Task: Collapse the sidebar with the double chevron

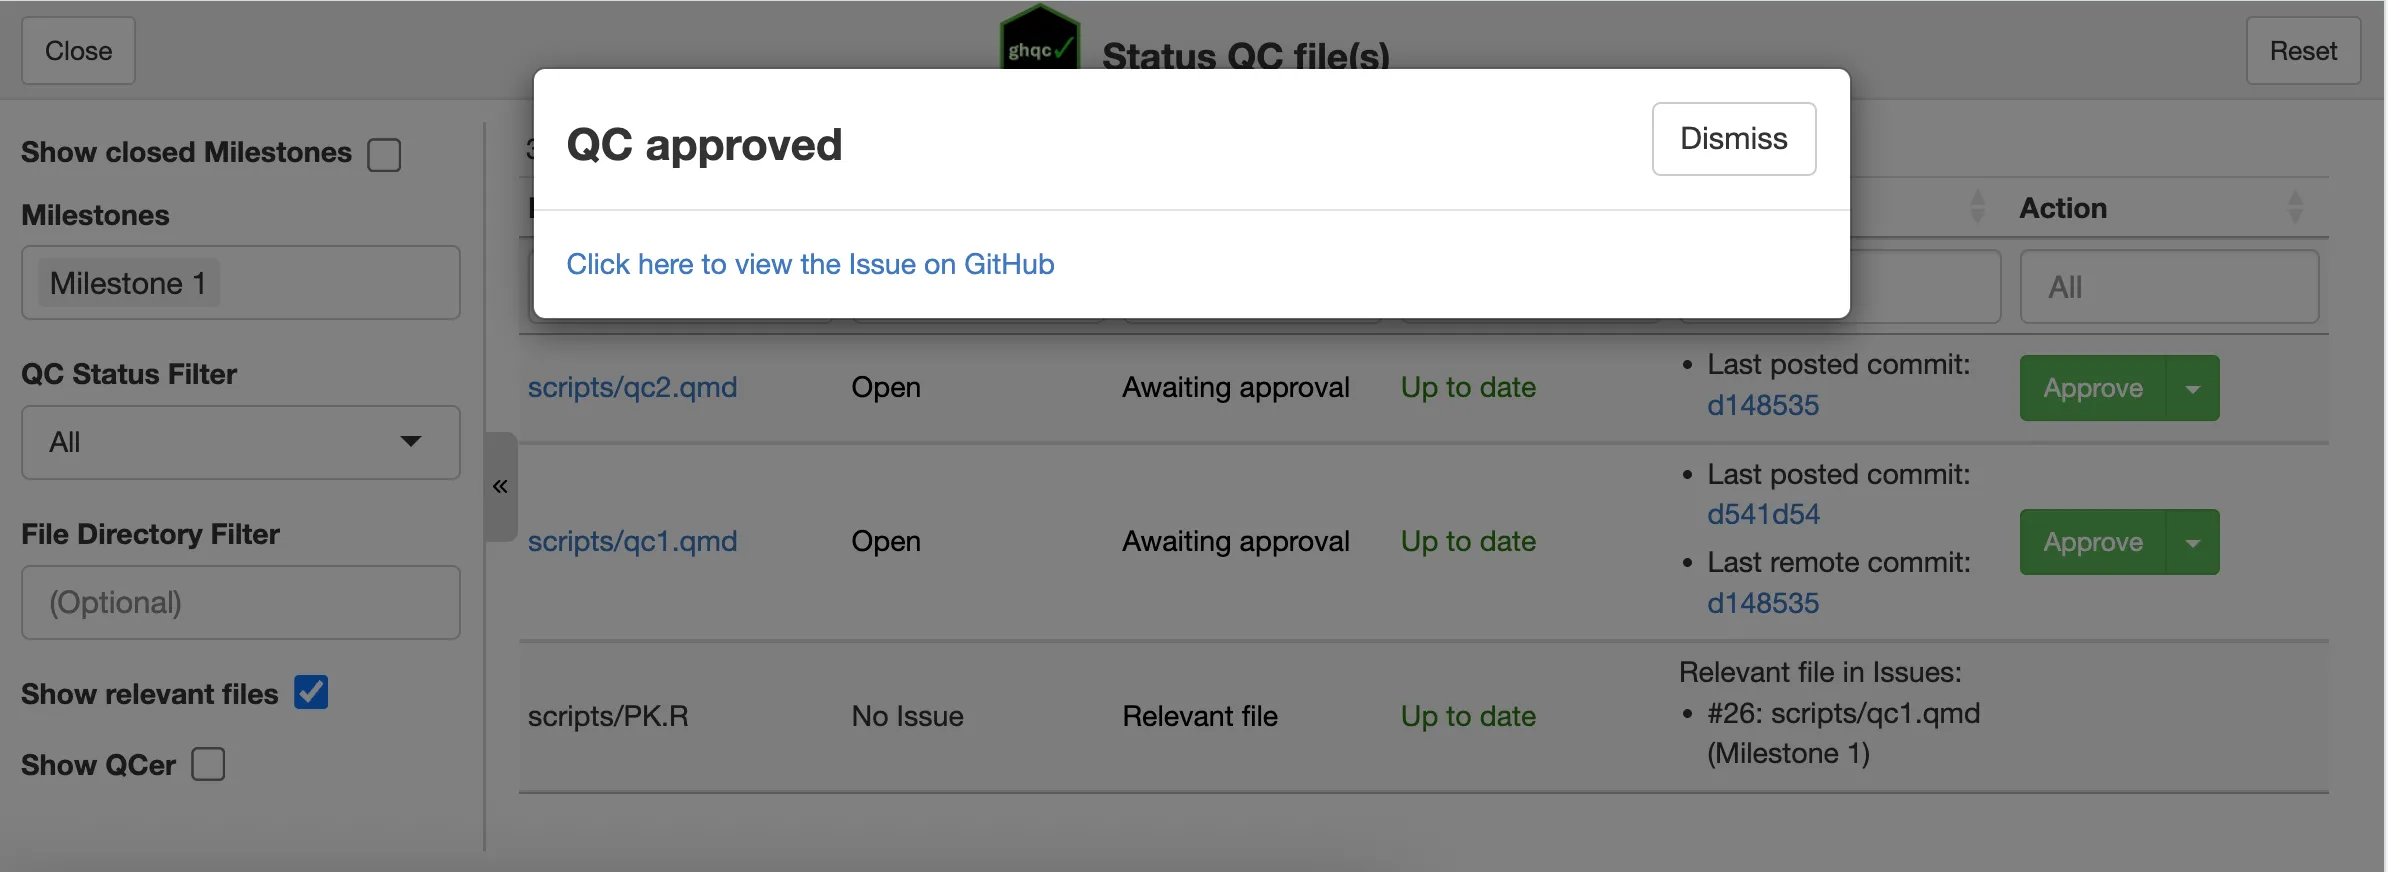Action: pos(500,487)
